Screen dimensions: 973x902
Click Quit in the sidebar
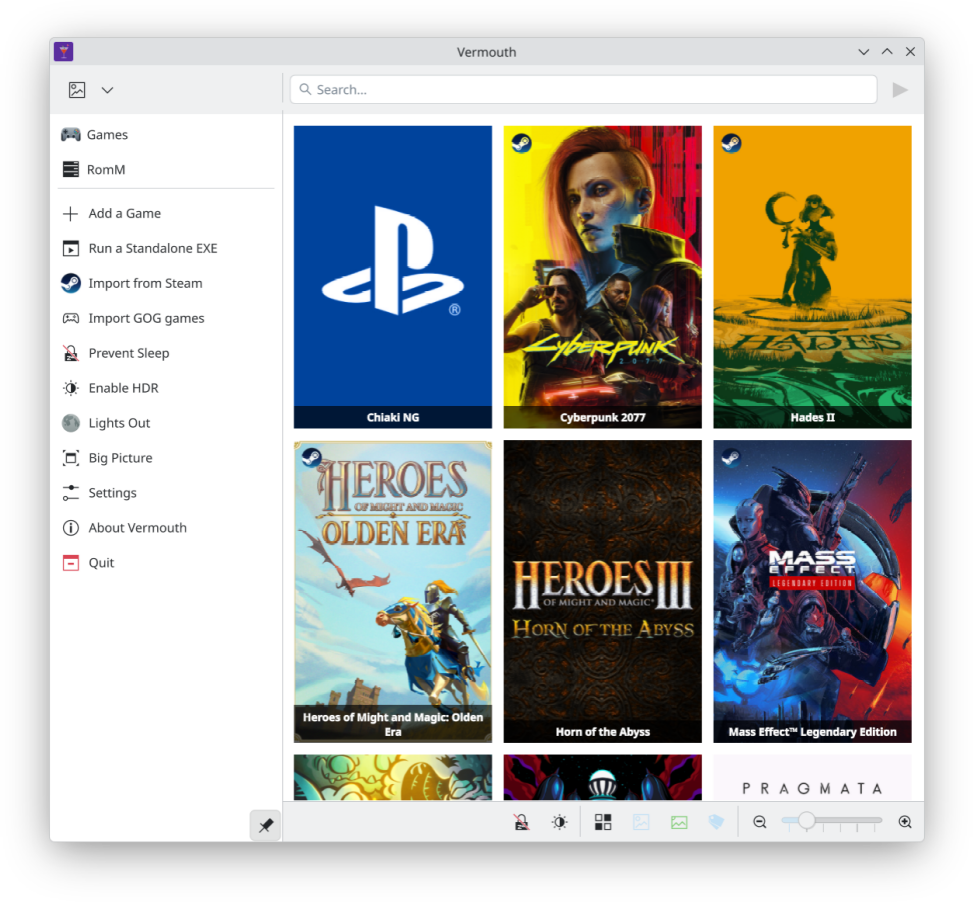tap(166, 563)
